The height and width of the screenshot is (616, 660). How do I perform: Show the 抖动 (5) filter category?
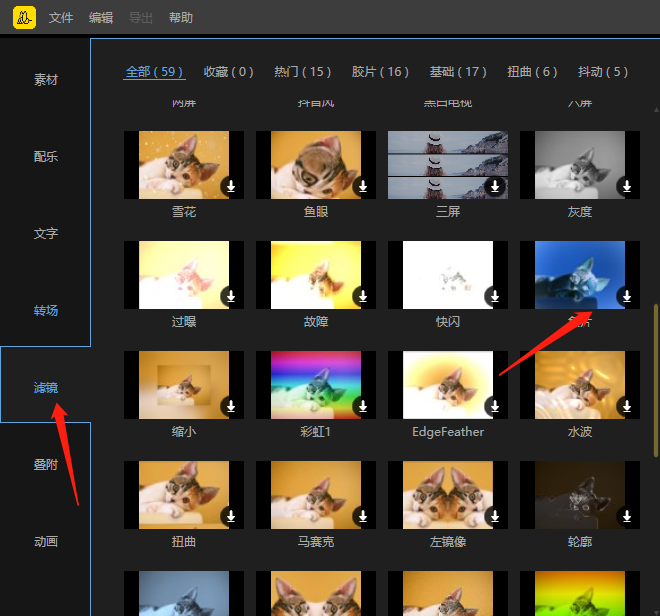pyautogui.click(x=603, y=72)
